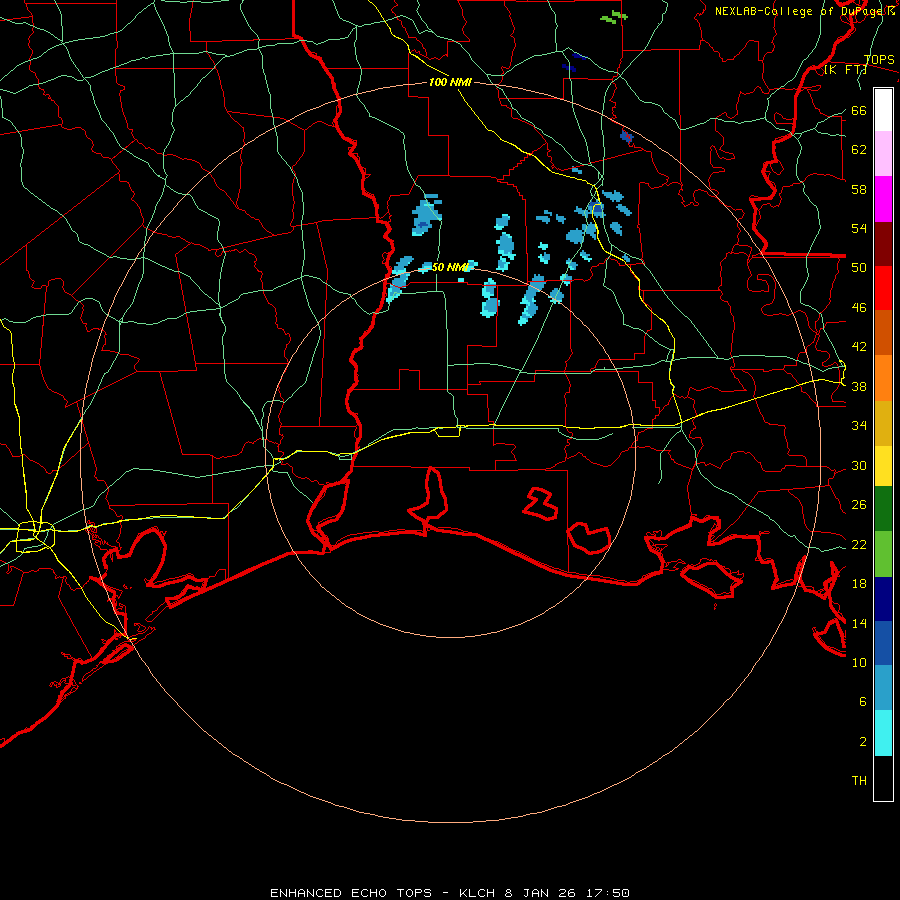
Task: Click the 54 value on the scale
Action: click(859, 228)
